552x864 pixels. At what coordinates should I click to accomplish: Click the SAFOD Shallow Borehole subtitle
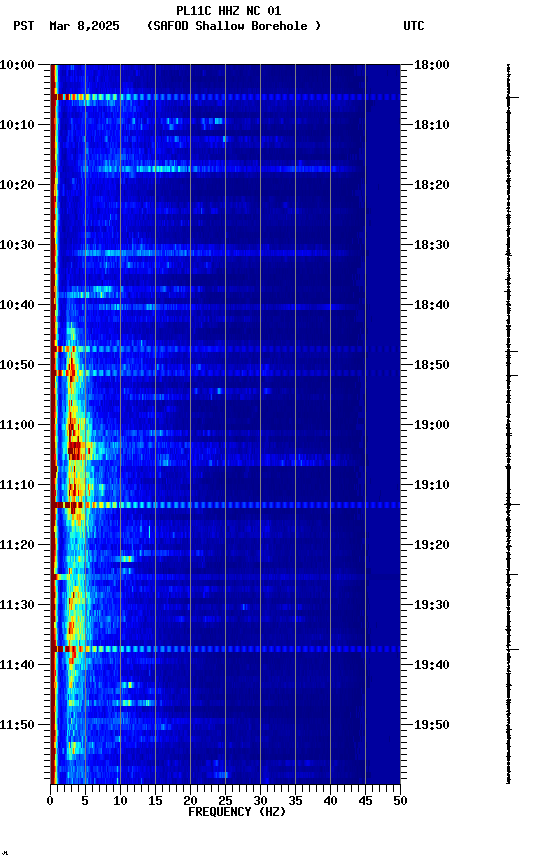click(x=234, y=26)
